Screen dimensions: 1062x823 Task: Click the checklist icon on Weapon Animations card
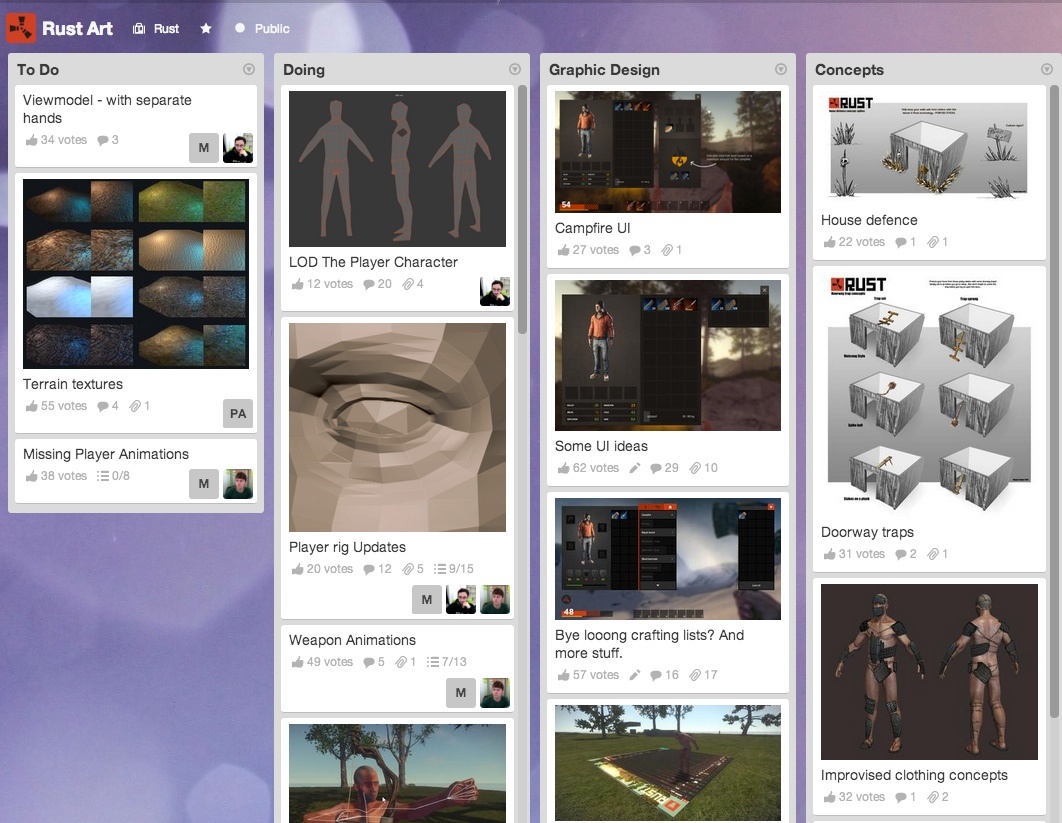tap(433, 662)
